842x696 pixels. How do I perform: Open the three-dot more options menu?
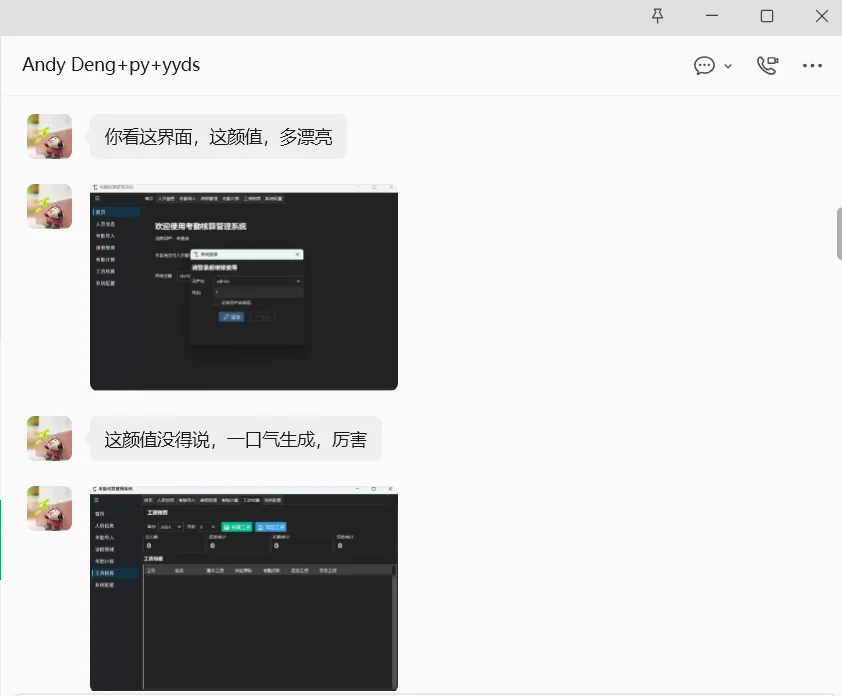pos(812,66)
